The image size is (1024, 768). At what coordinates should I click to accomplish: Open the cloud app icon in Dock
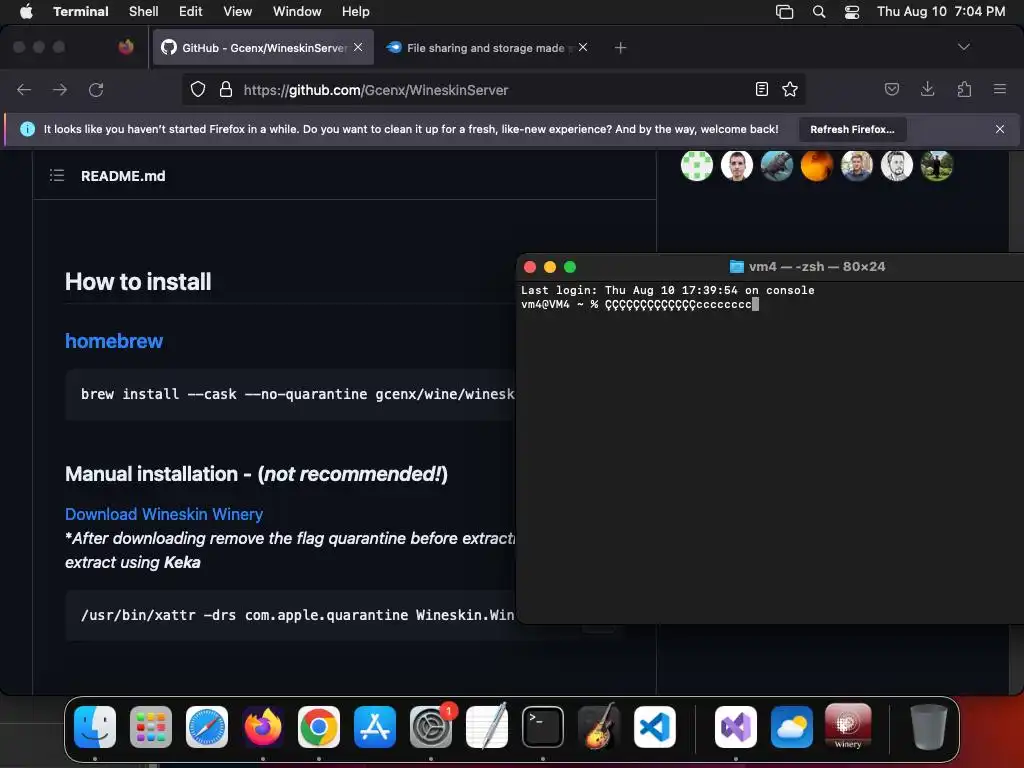(x=792, y=727)
